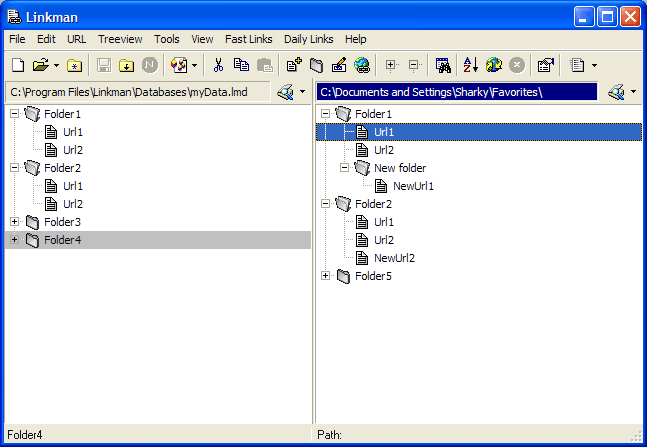The height and width of the screenshot is (447, 647).
Task: Click the folder with blue asterisk icon
Action: 74,65
